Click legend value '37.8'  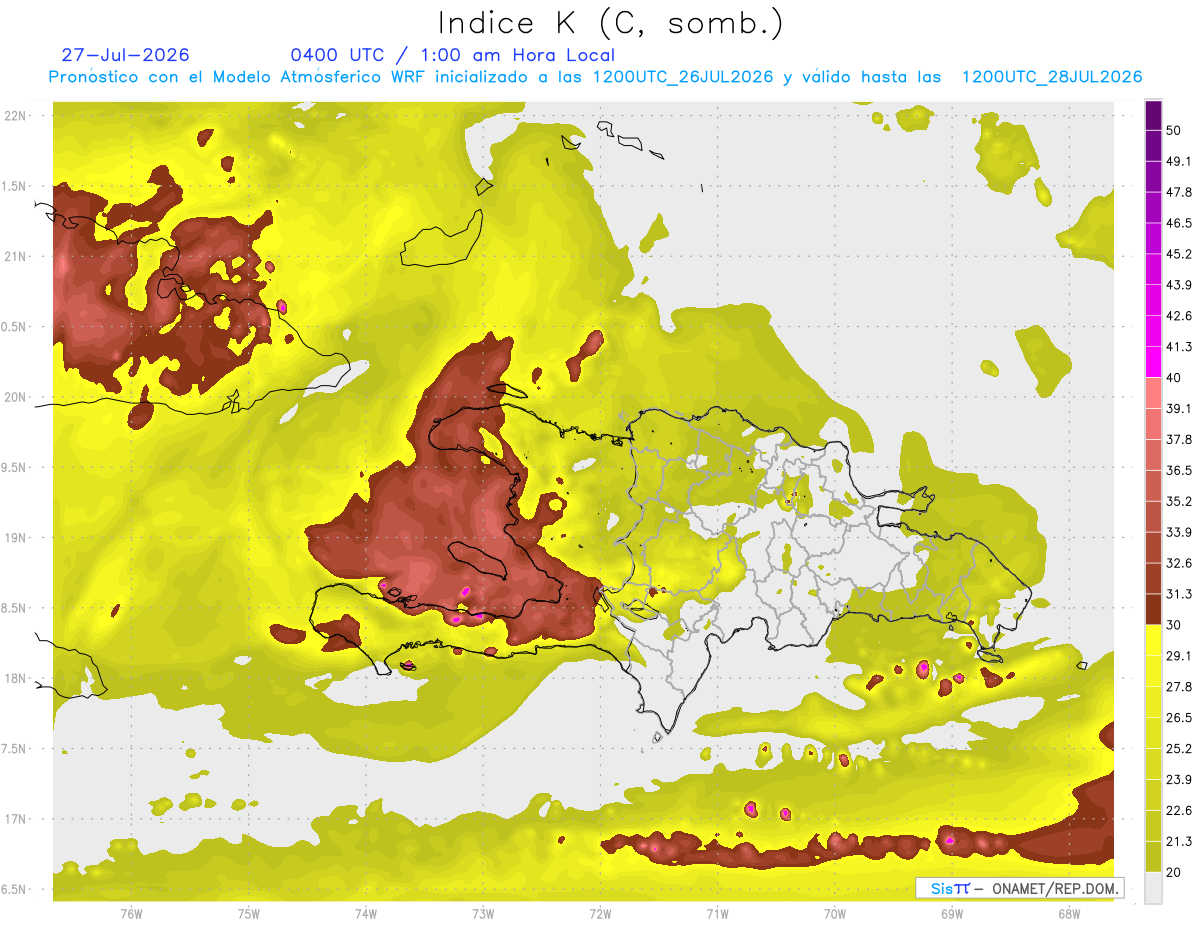[x=1179, y=439]
